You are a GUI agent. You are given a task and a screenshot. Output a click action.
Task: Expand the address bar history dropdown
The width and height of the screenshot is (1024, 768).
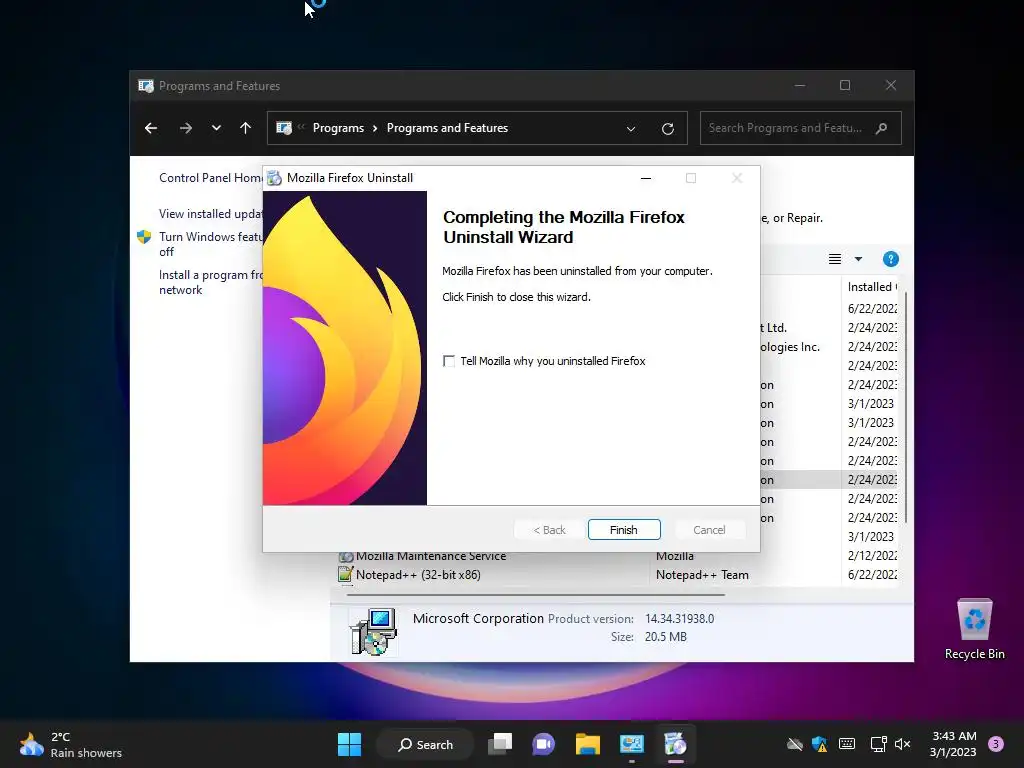point(631,129)
